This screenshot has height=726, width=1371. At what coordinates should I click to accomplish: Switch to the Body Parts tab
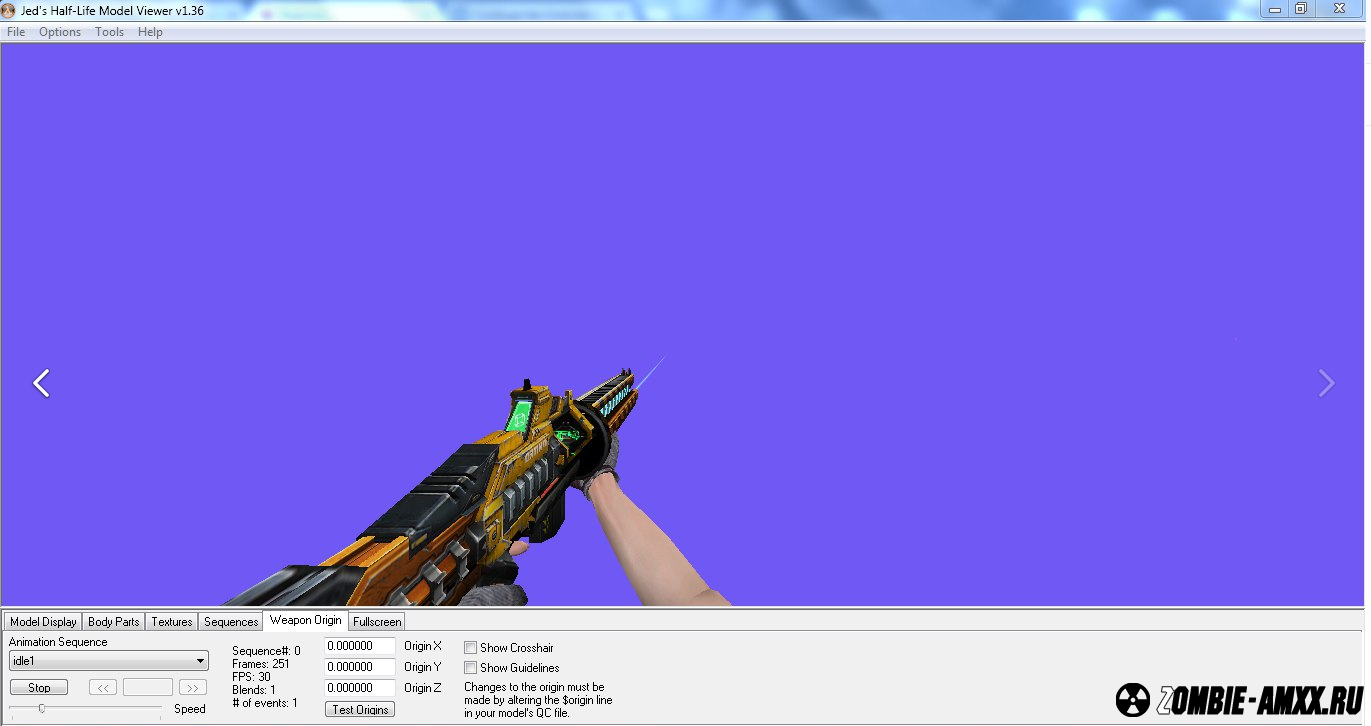(x=114, y=622)
